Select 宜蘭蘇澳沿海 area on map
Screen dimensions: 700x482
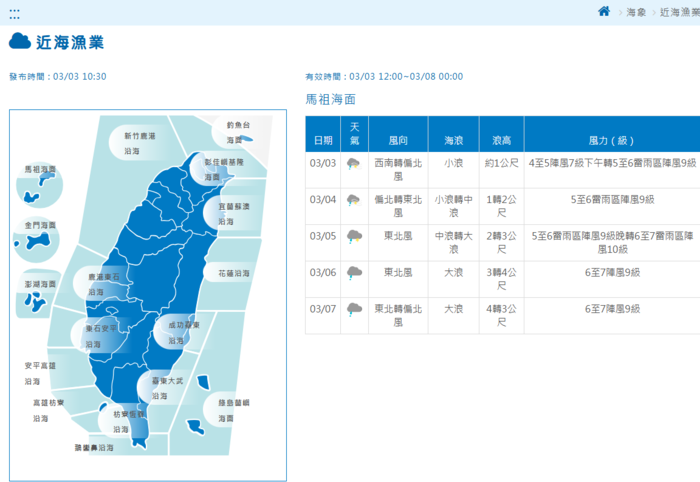pos(234,213)
